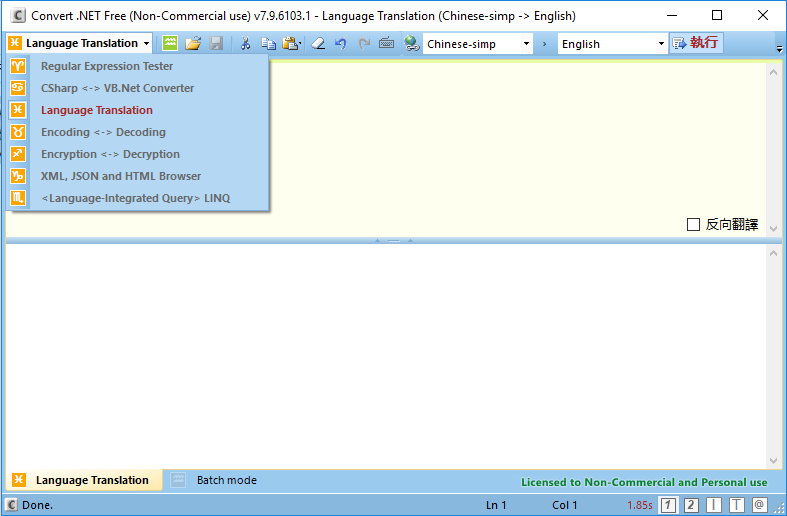Open a file with the folder icon
Image resolution: width=787 pixels, height=516 pixels.
(x=193, y=44)
